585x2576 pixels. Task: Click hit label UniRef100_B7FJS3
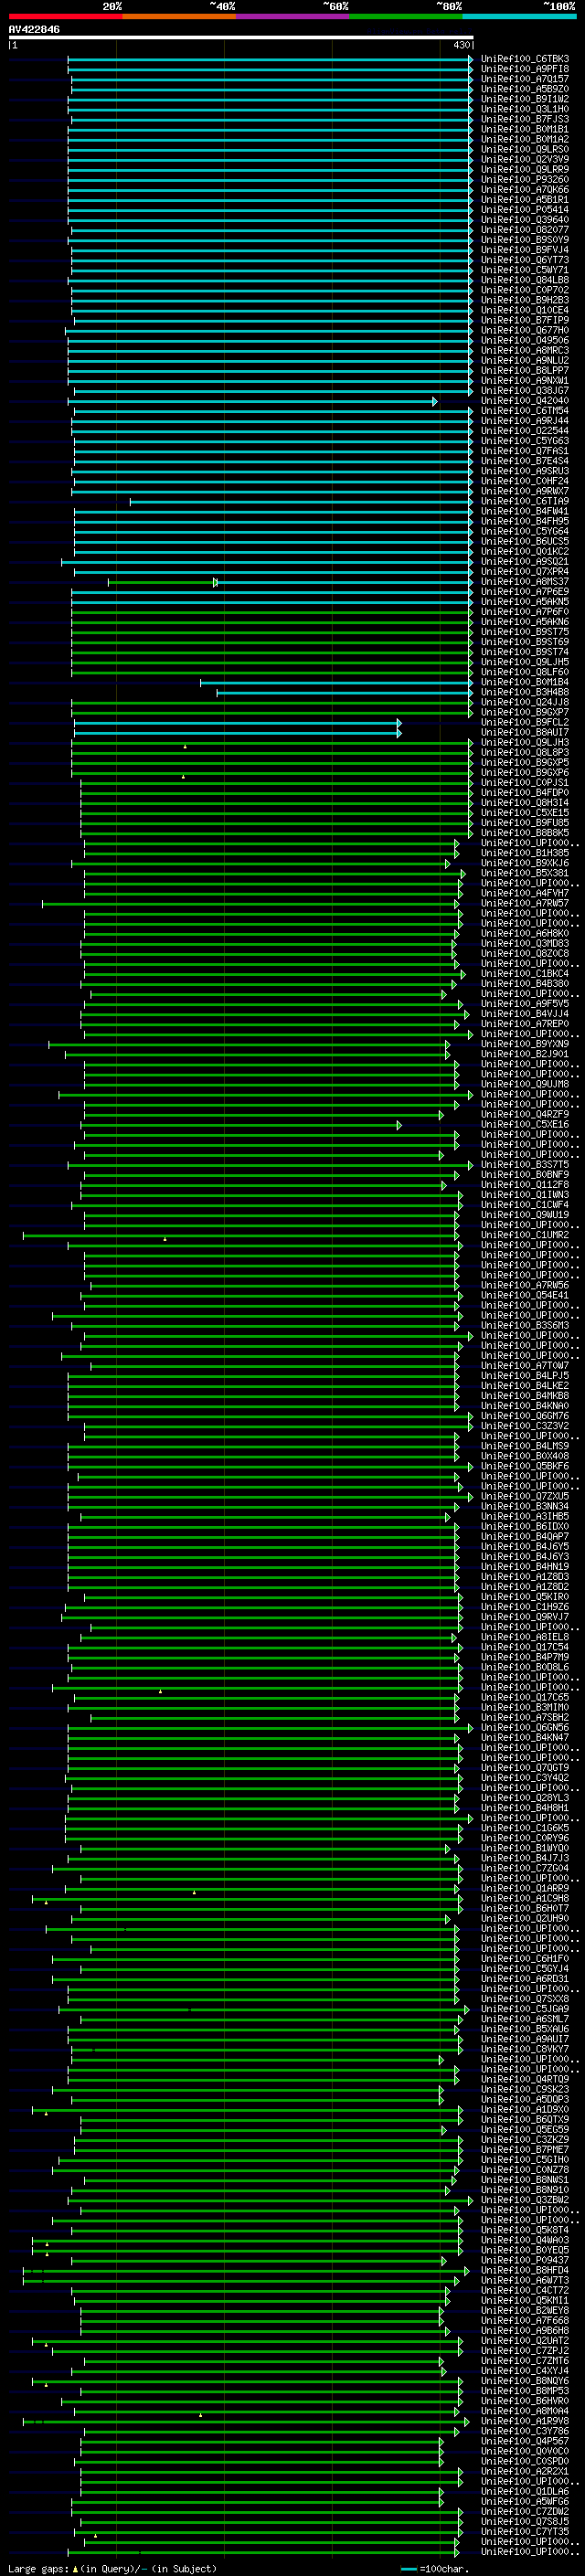[x=525, y=119]
